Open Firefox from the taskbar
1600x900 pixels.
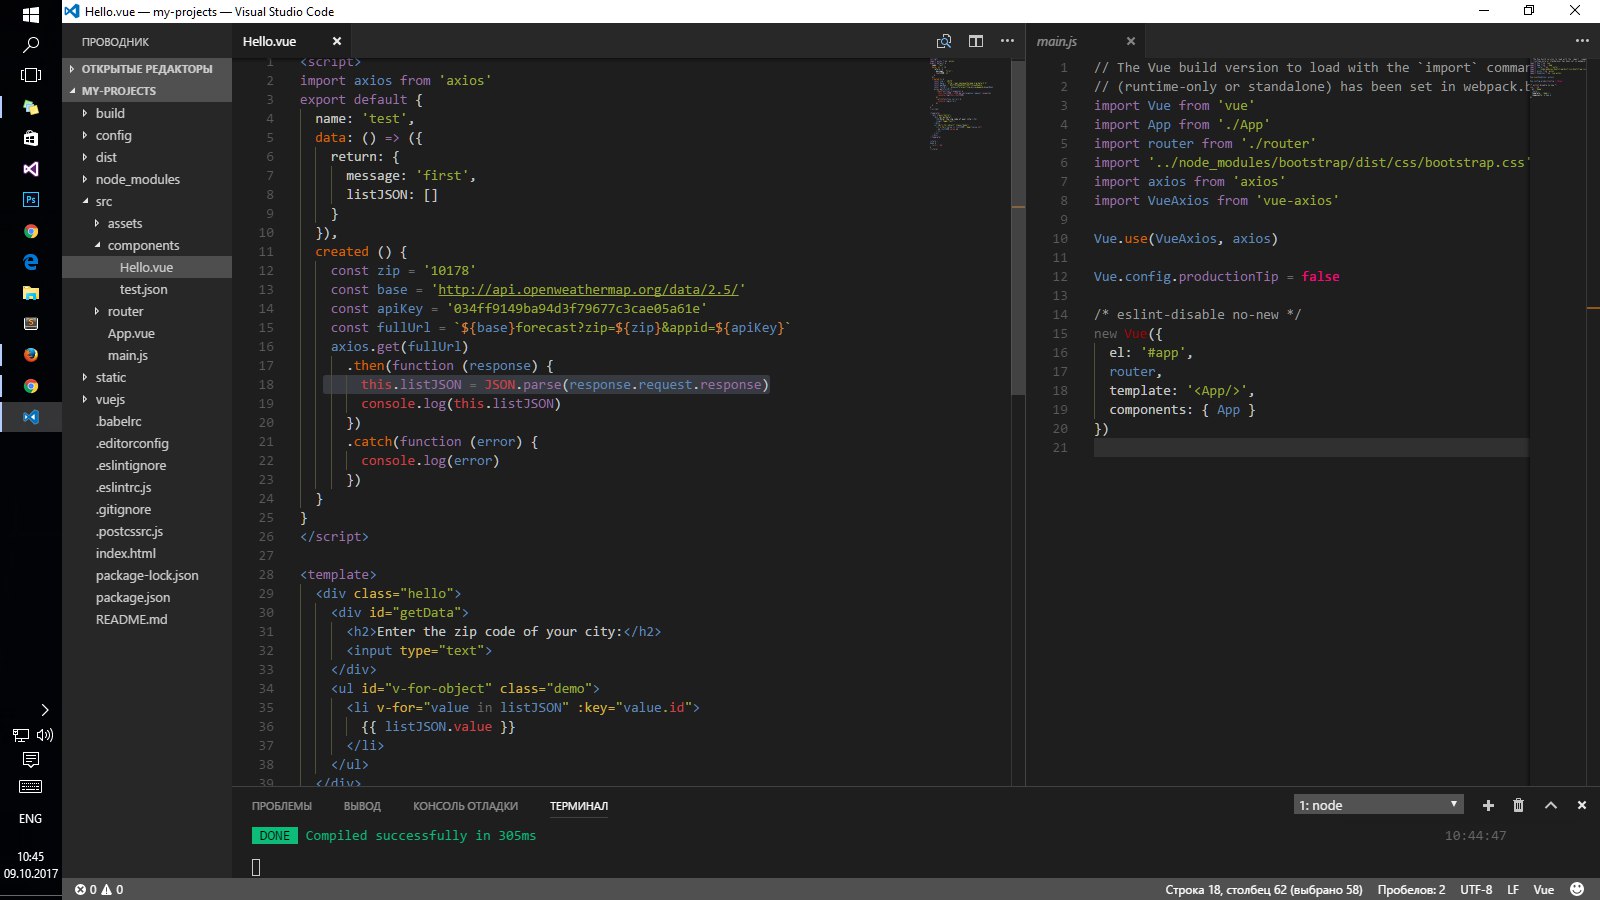[31, 355]
